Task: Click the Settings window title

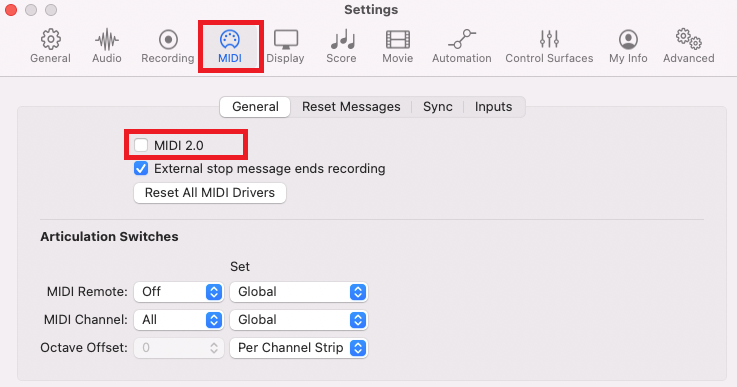Action: tap(371, 9)
